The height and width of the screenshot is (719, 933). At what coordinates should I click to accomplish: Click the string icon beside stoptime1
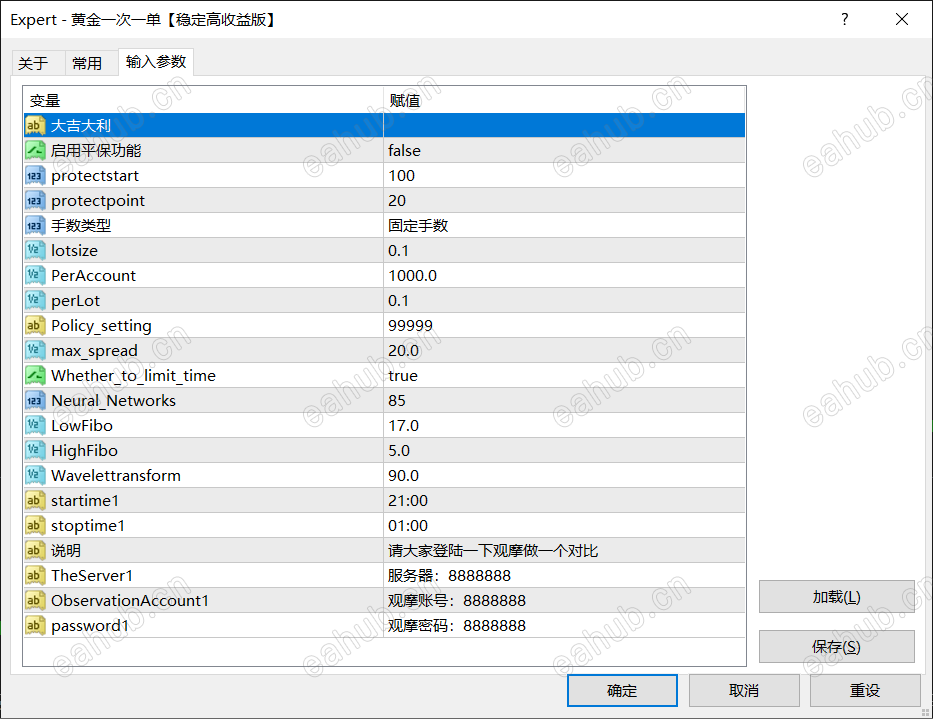[x=35, y=526]
